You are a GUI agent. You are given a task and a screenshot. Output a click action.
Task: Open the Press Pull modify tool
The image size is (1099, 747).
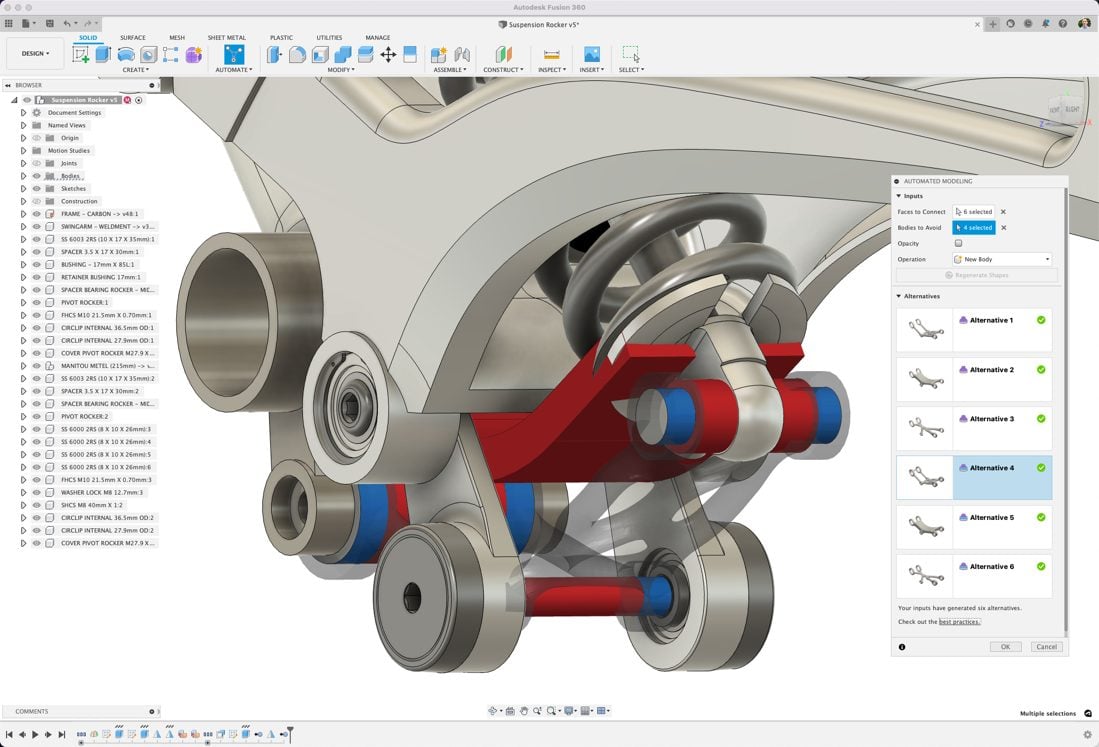273,55
